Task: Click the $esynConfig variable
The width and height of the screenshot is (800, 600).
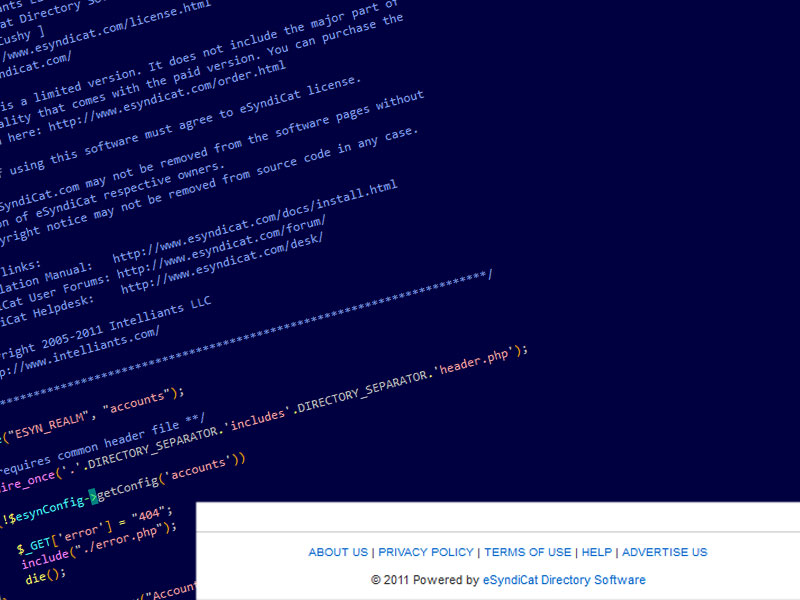Action: pos(46,510)
